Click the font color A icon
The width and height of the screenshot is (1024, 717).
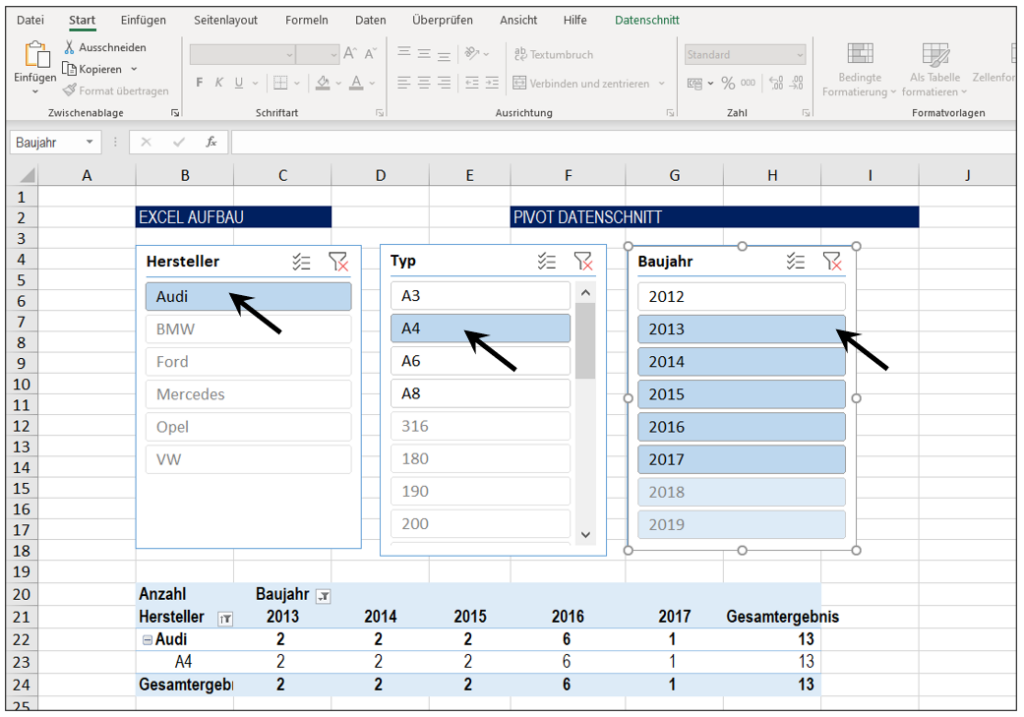pos(356,82)
